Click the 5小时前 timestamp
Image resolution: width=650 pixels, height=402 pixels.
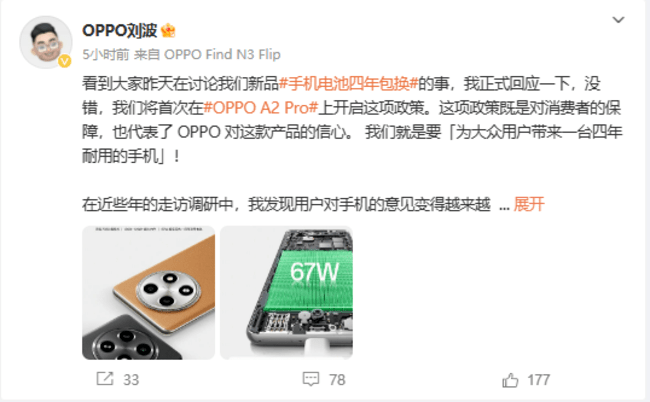point(106,54)
